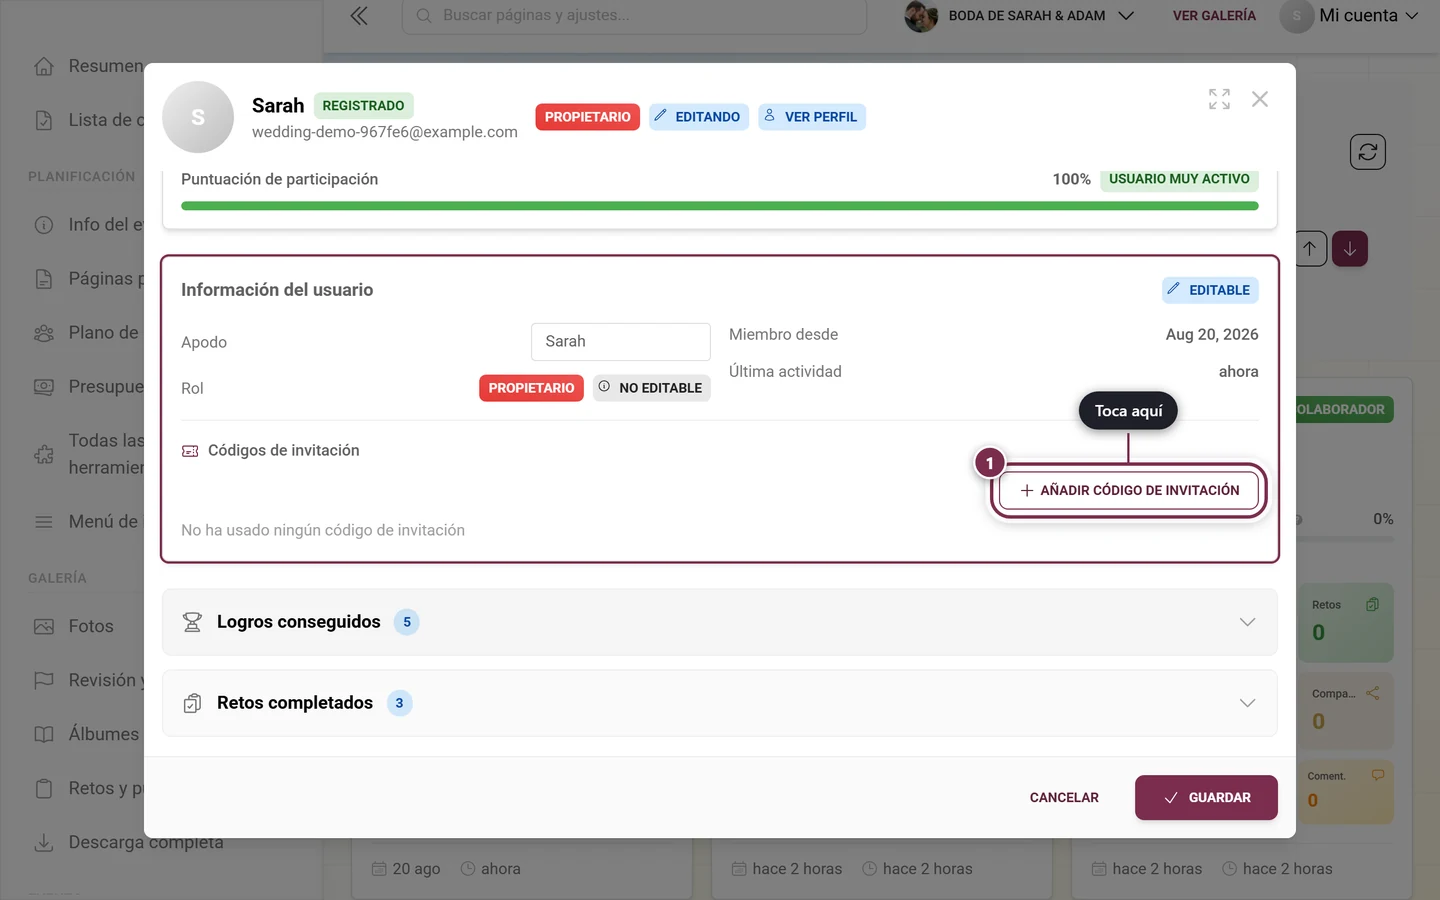Open the Boda de Sarah & Adam dropdown
This screenshot has width=1440, height=900.
tap(1020, 16)
